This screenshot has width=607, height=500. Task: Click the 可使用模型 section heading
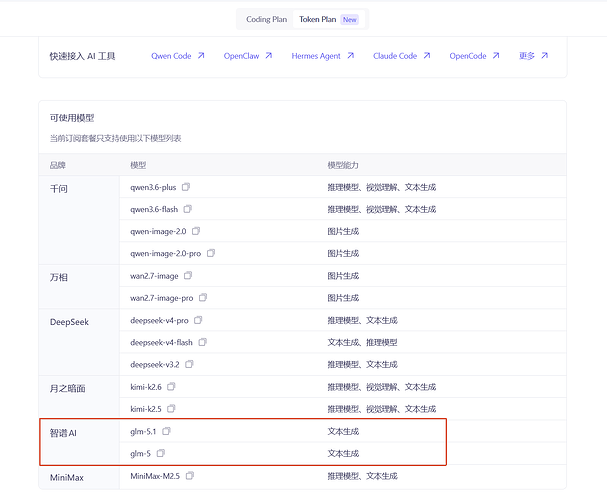(72, 118)
